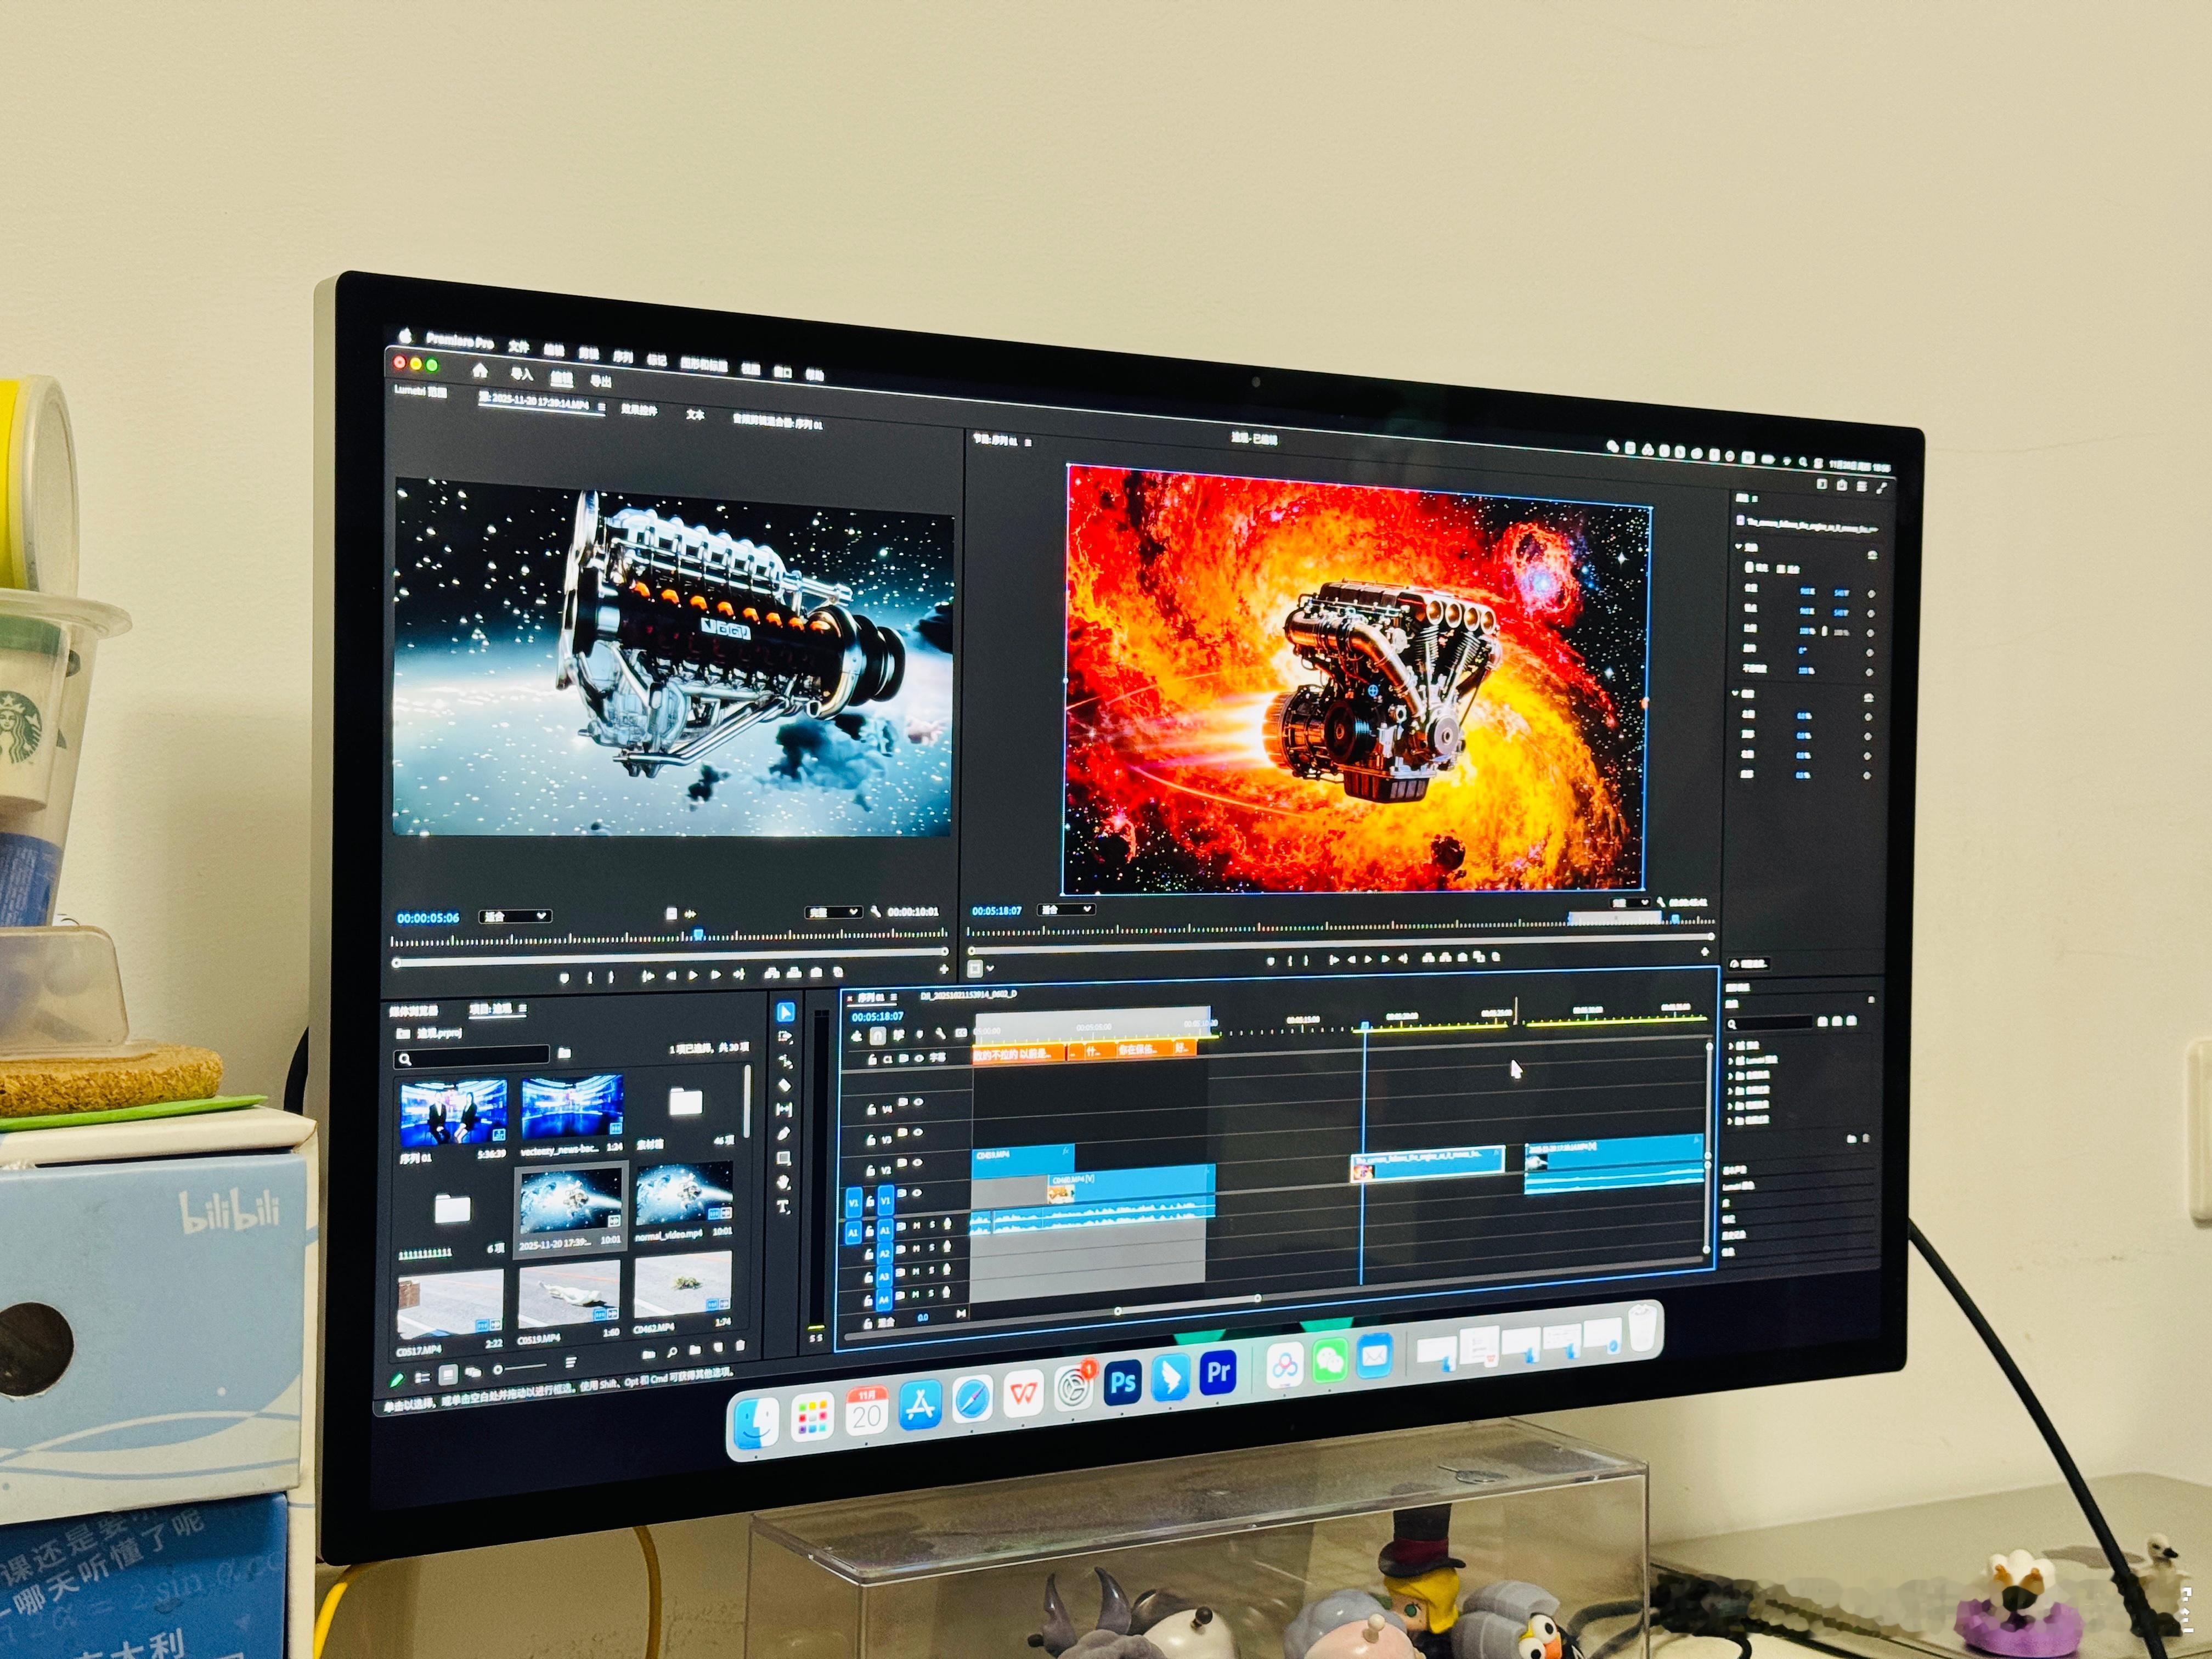
Task: Click the Home icon in header bar
Action: pyautogui.click(x=480, y=370)
